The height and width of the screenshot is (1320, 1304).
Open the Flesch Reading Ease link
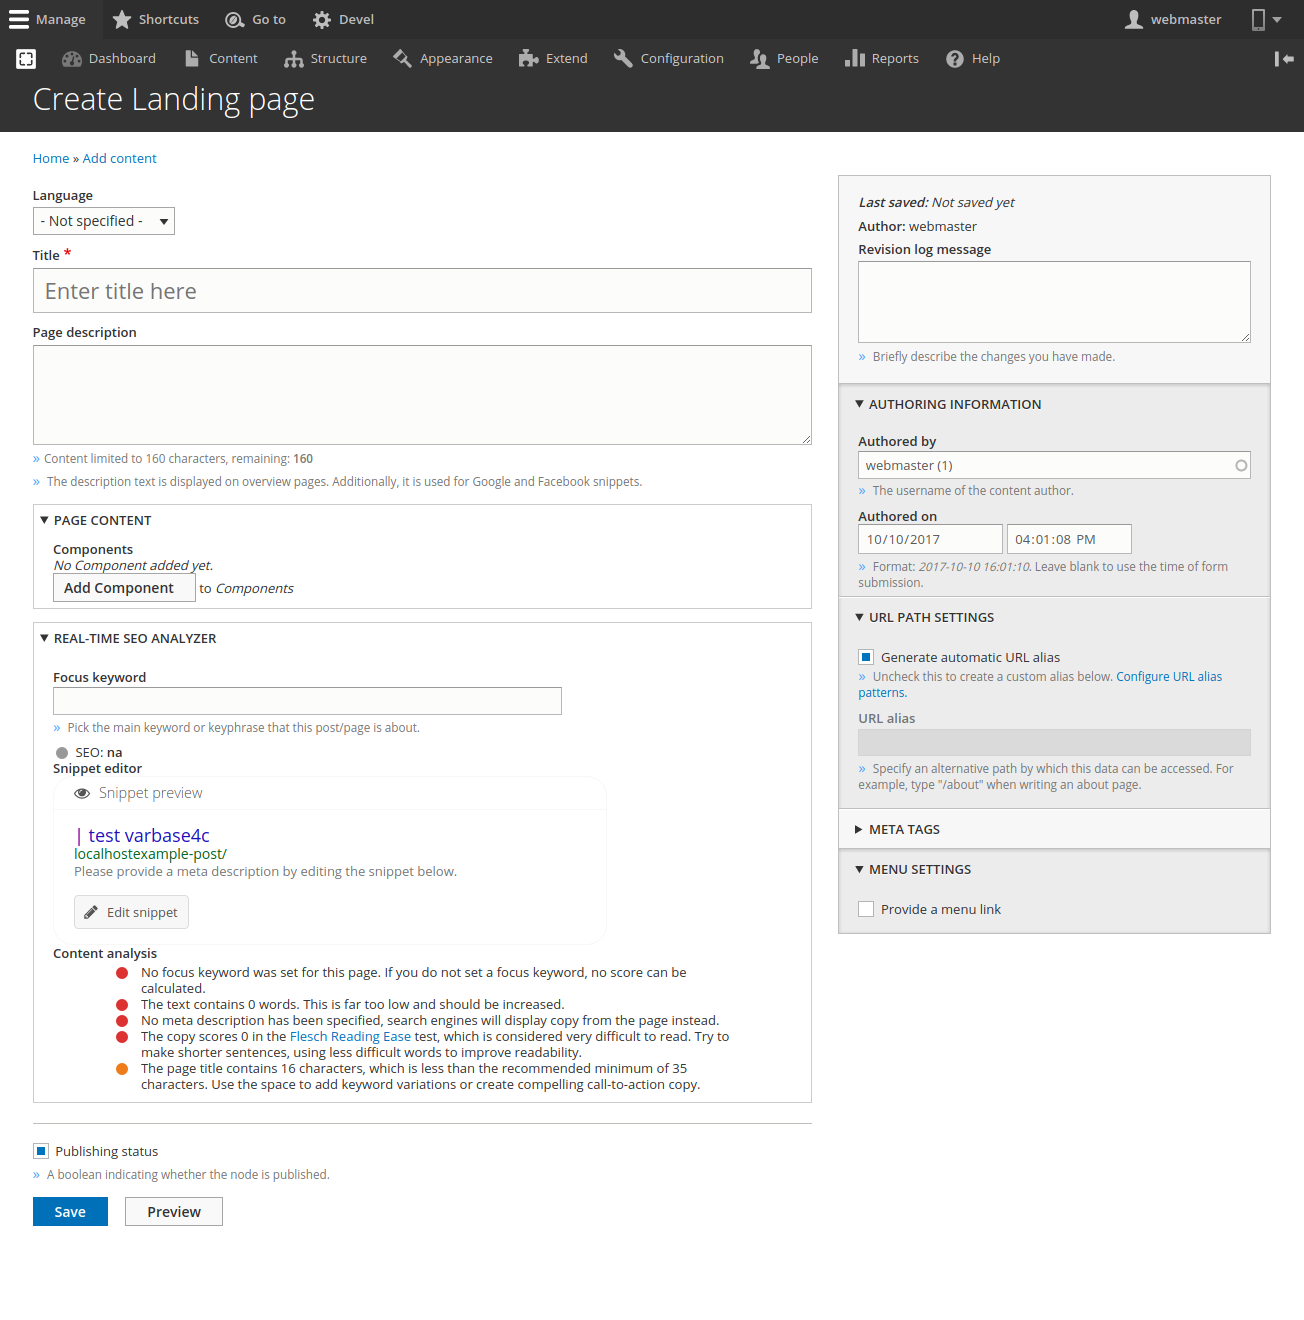tap(350, 1036)
